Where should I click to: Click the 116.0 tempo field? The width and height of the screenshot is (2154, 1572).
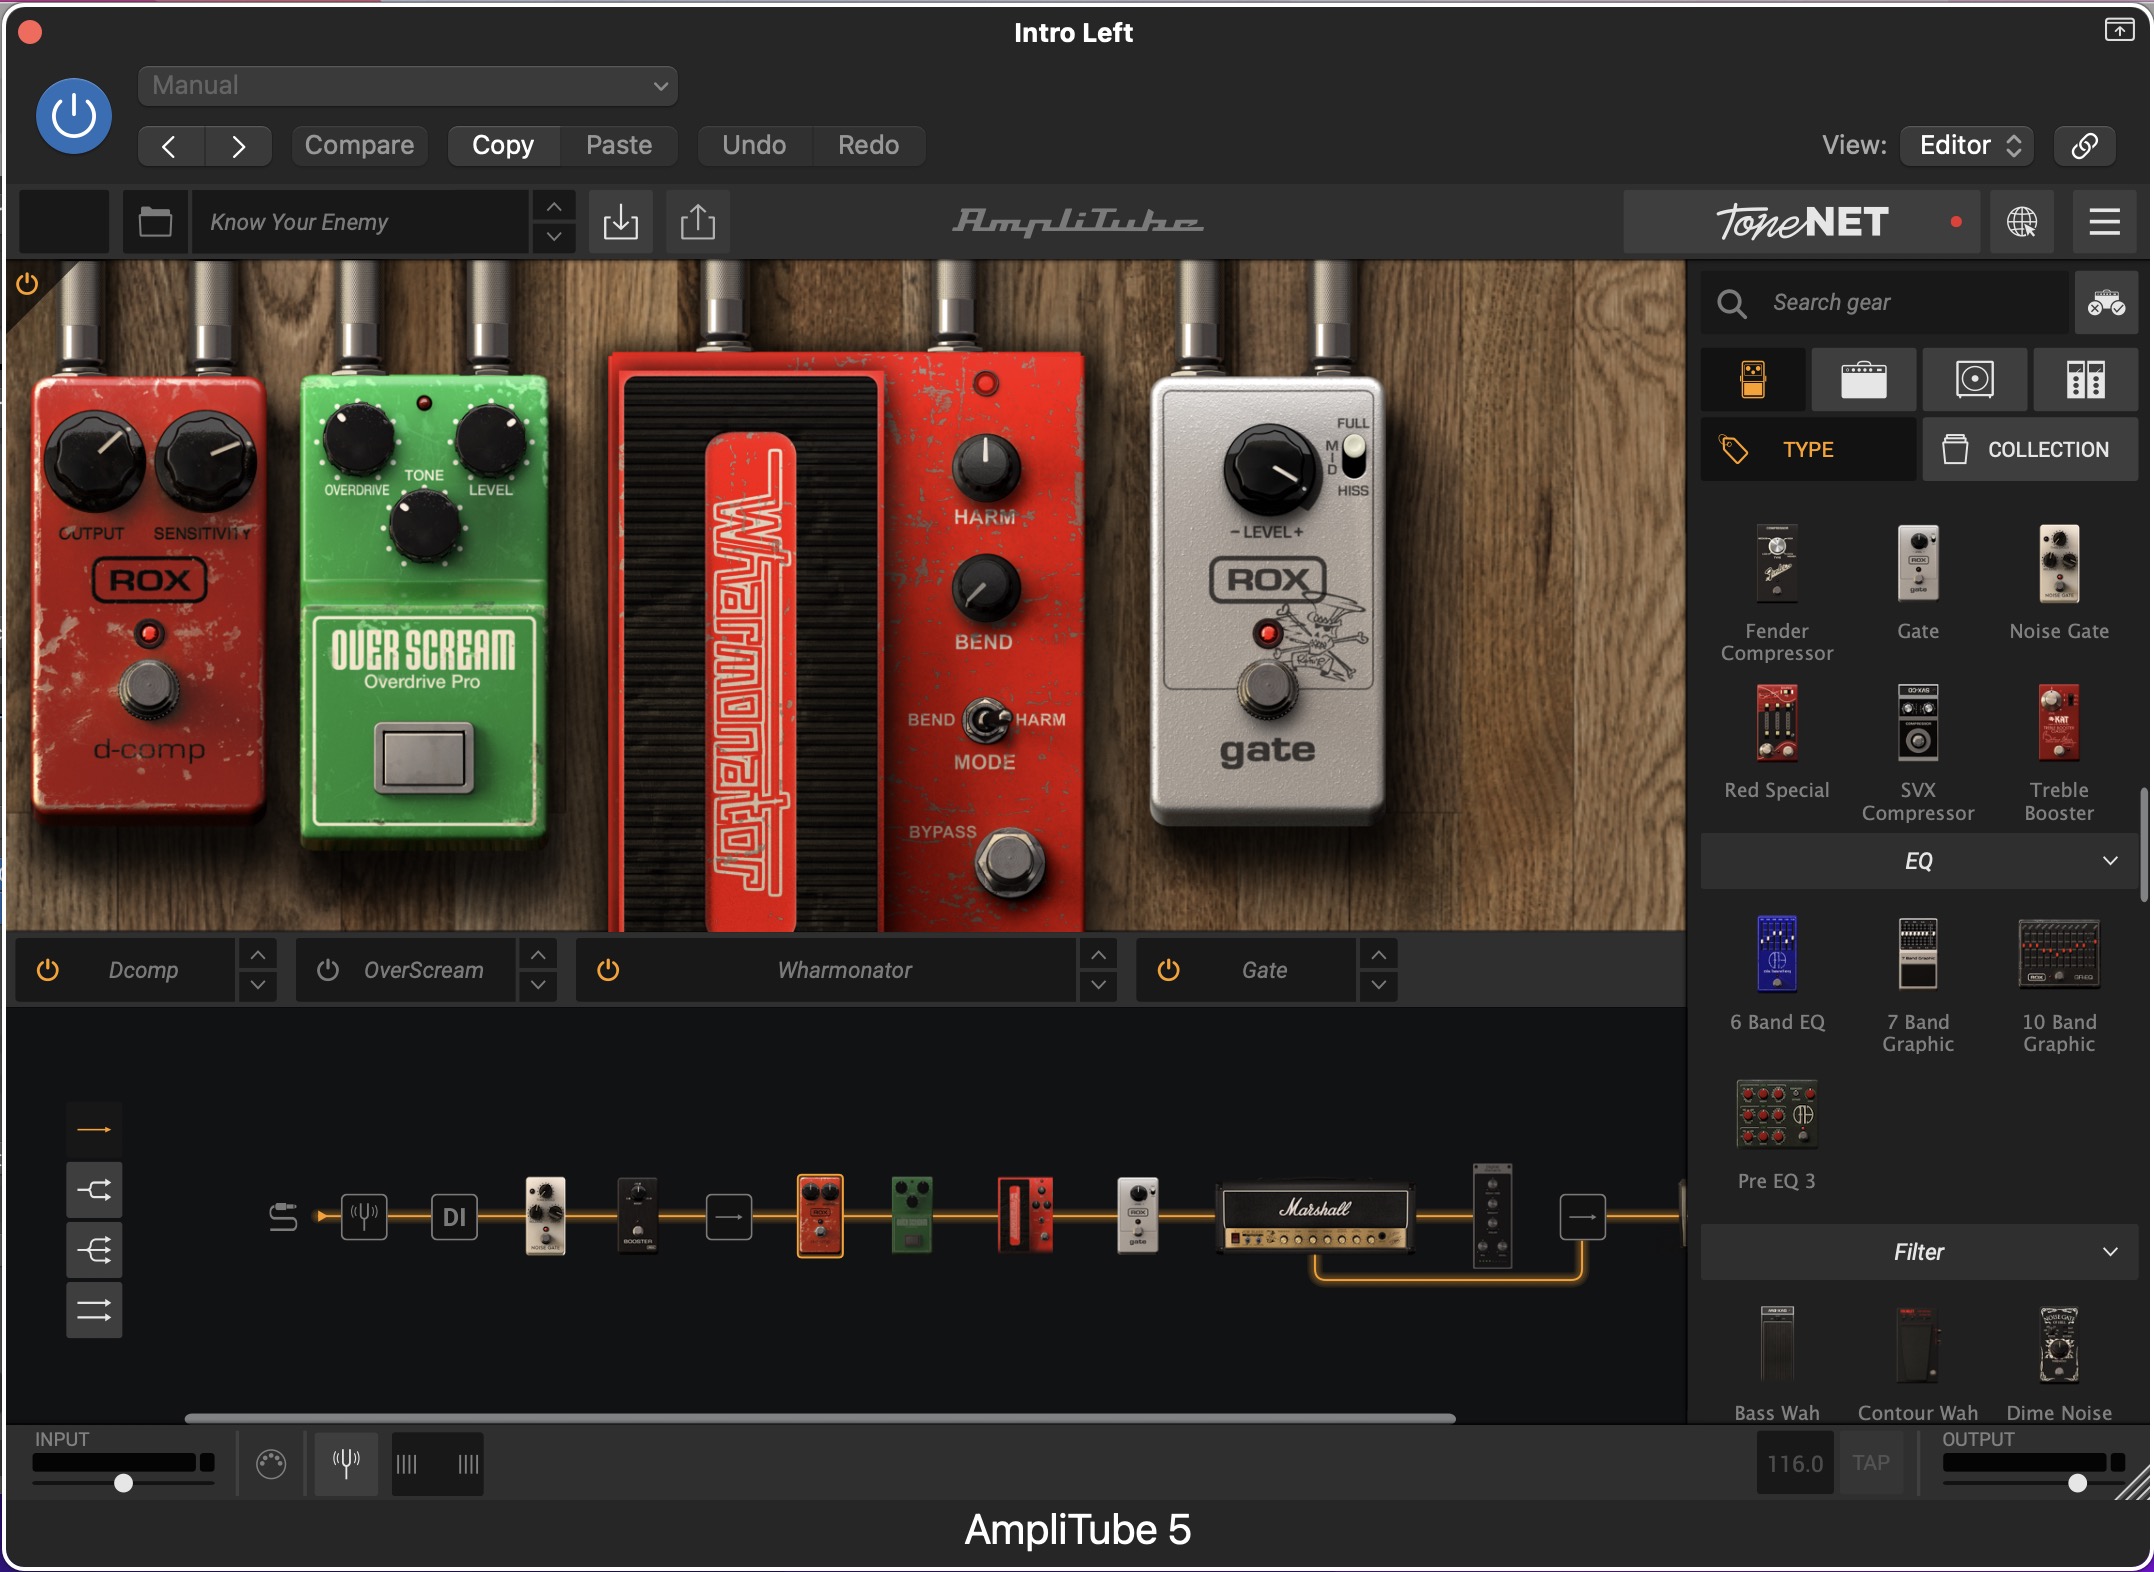coord(1795,1463)
